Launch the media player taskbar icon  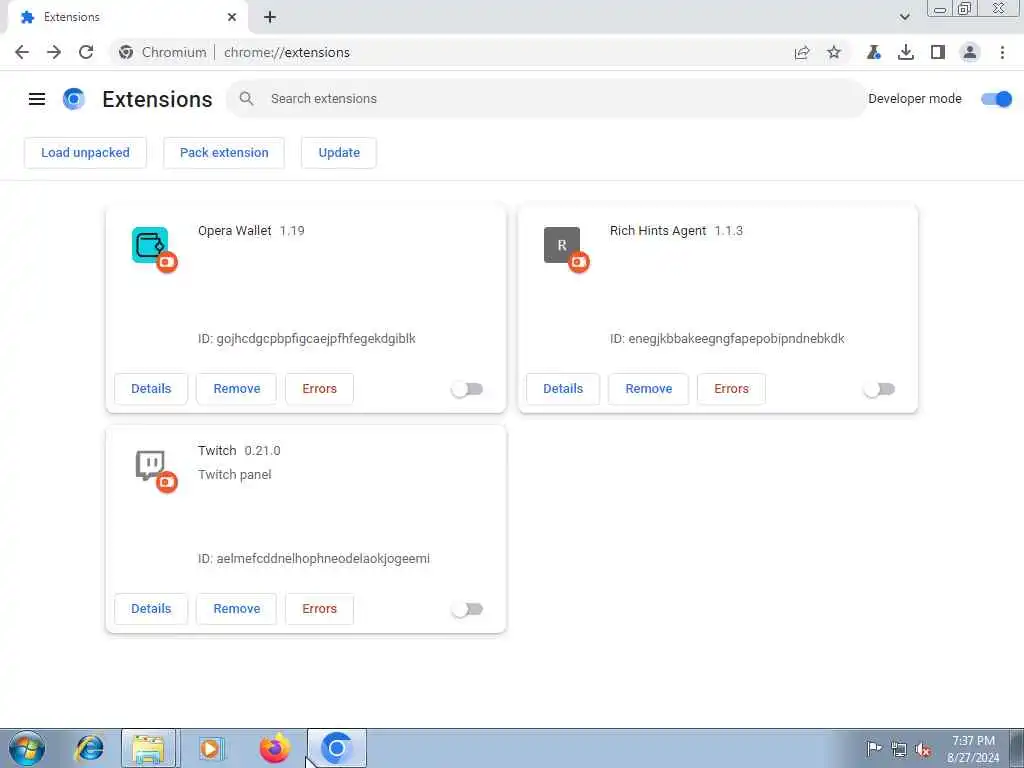(x=211, y=748)
